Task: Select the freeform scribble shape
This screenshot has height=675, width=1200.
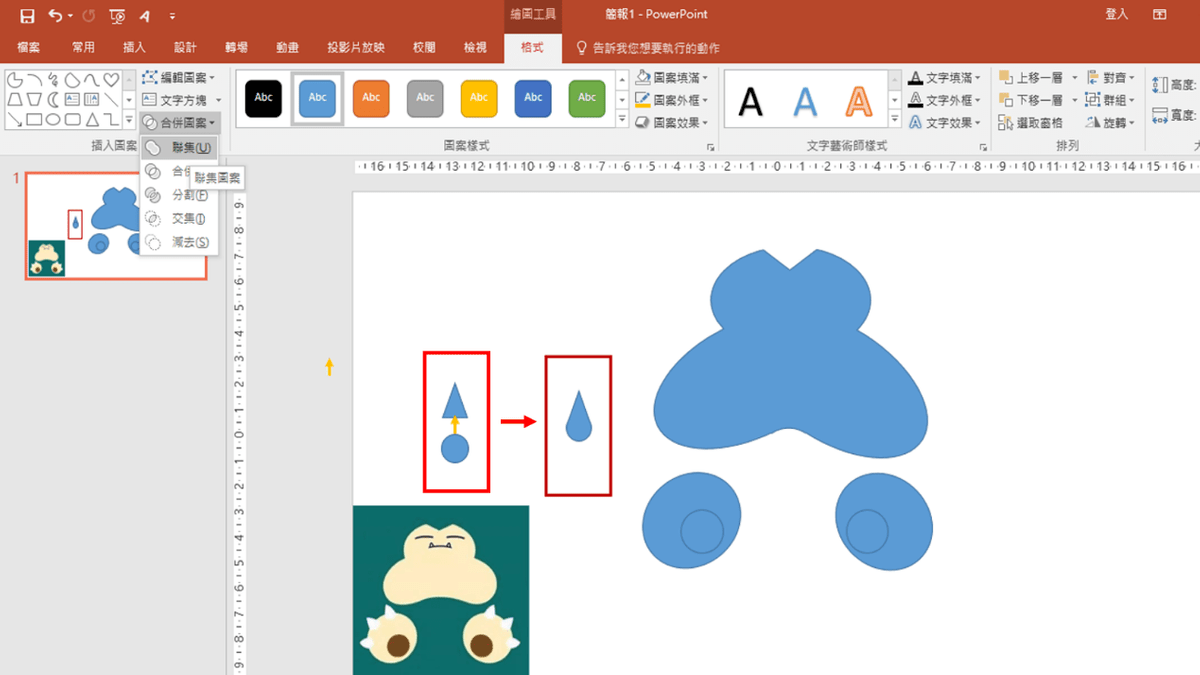Action: point(54,80)
